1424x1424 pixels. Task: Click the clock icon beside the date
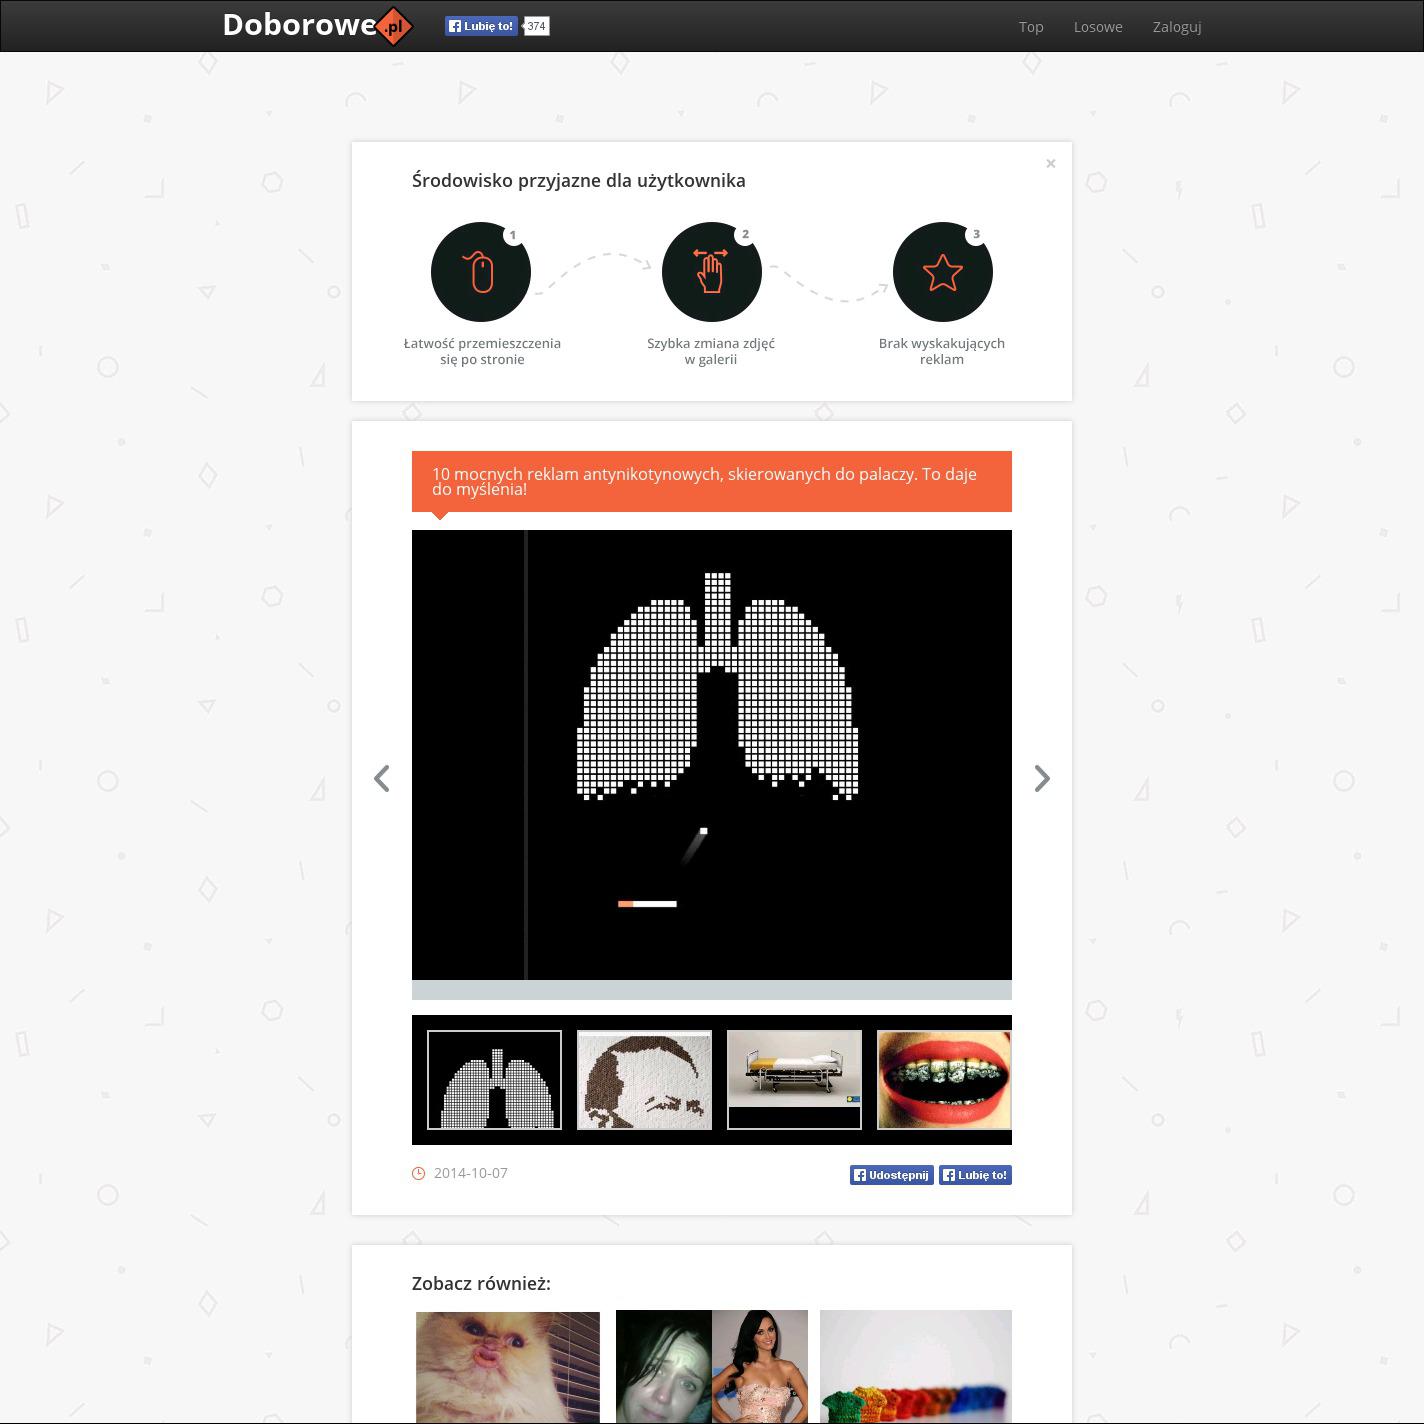(x=419, y=1173)
